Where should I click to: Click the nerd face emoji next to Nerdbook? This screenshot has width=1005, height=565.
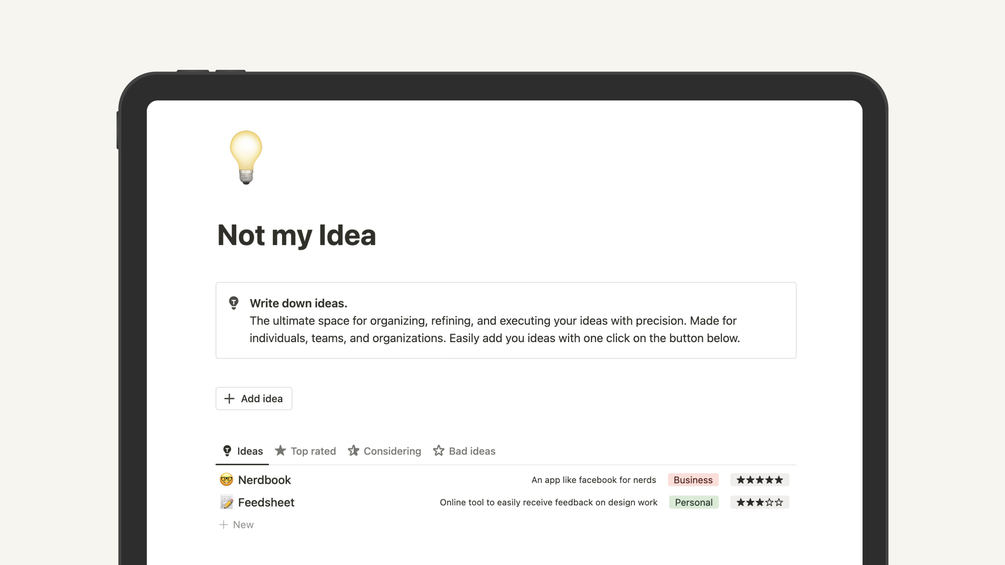tap(226, 480)
